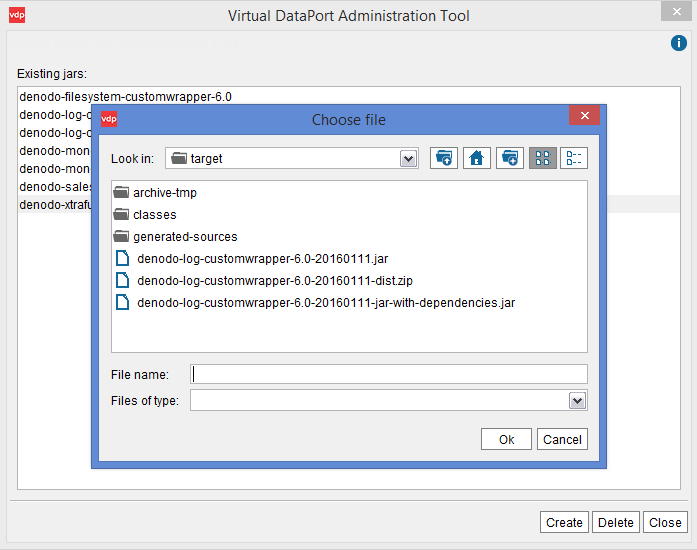Create a new folder icon
Screen dimensions: 697x550
509,158
